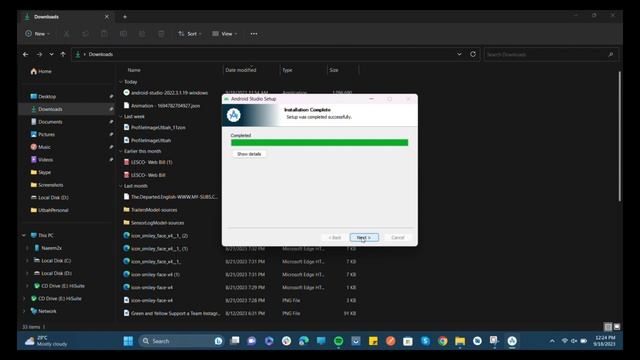
Task: Open the recent locations chevron
Action: pos(51,54)
